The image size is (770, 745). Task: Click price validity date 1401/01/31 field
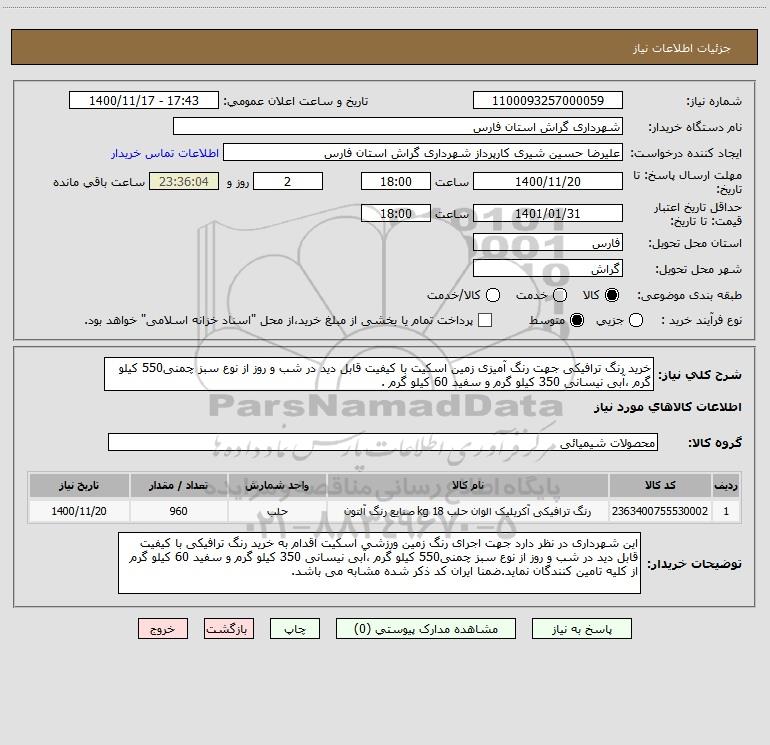pos(548,214)
